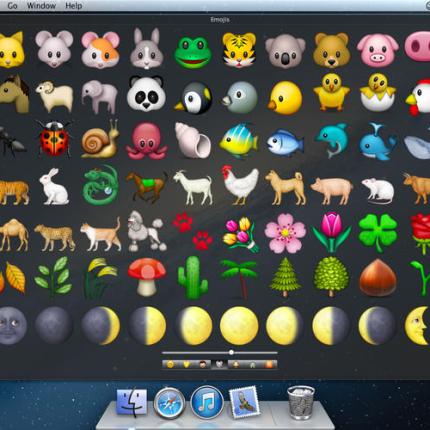430x430 pixels.
Task: Click the white full-body mouse emoji
Action: (x=378, y=191)
